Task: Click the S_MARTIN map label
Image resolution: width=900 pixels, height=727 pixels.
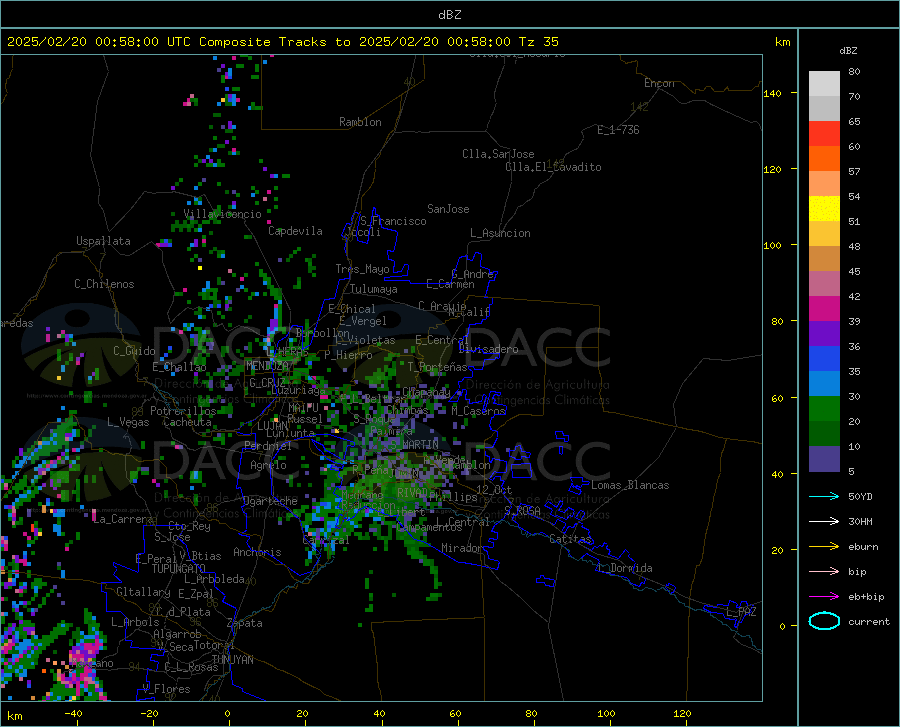Action: [414, 445]
